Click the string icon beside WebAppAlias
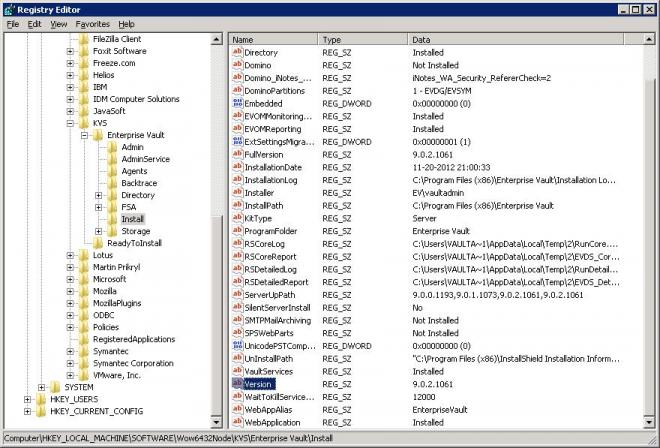The height and width of the screenshot is (448, 660). point(237,409)
